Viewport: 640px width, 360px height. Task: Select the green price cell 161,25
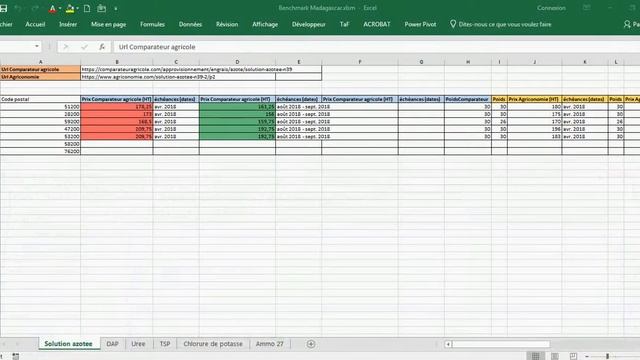point(237,107)
